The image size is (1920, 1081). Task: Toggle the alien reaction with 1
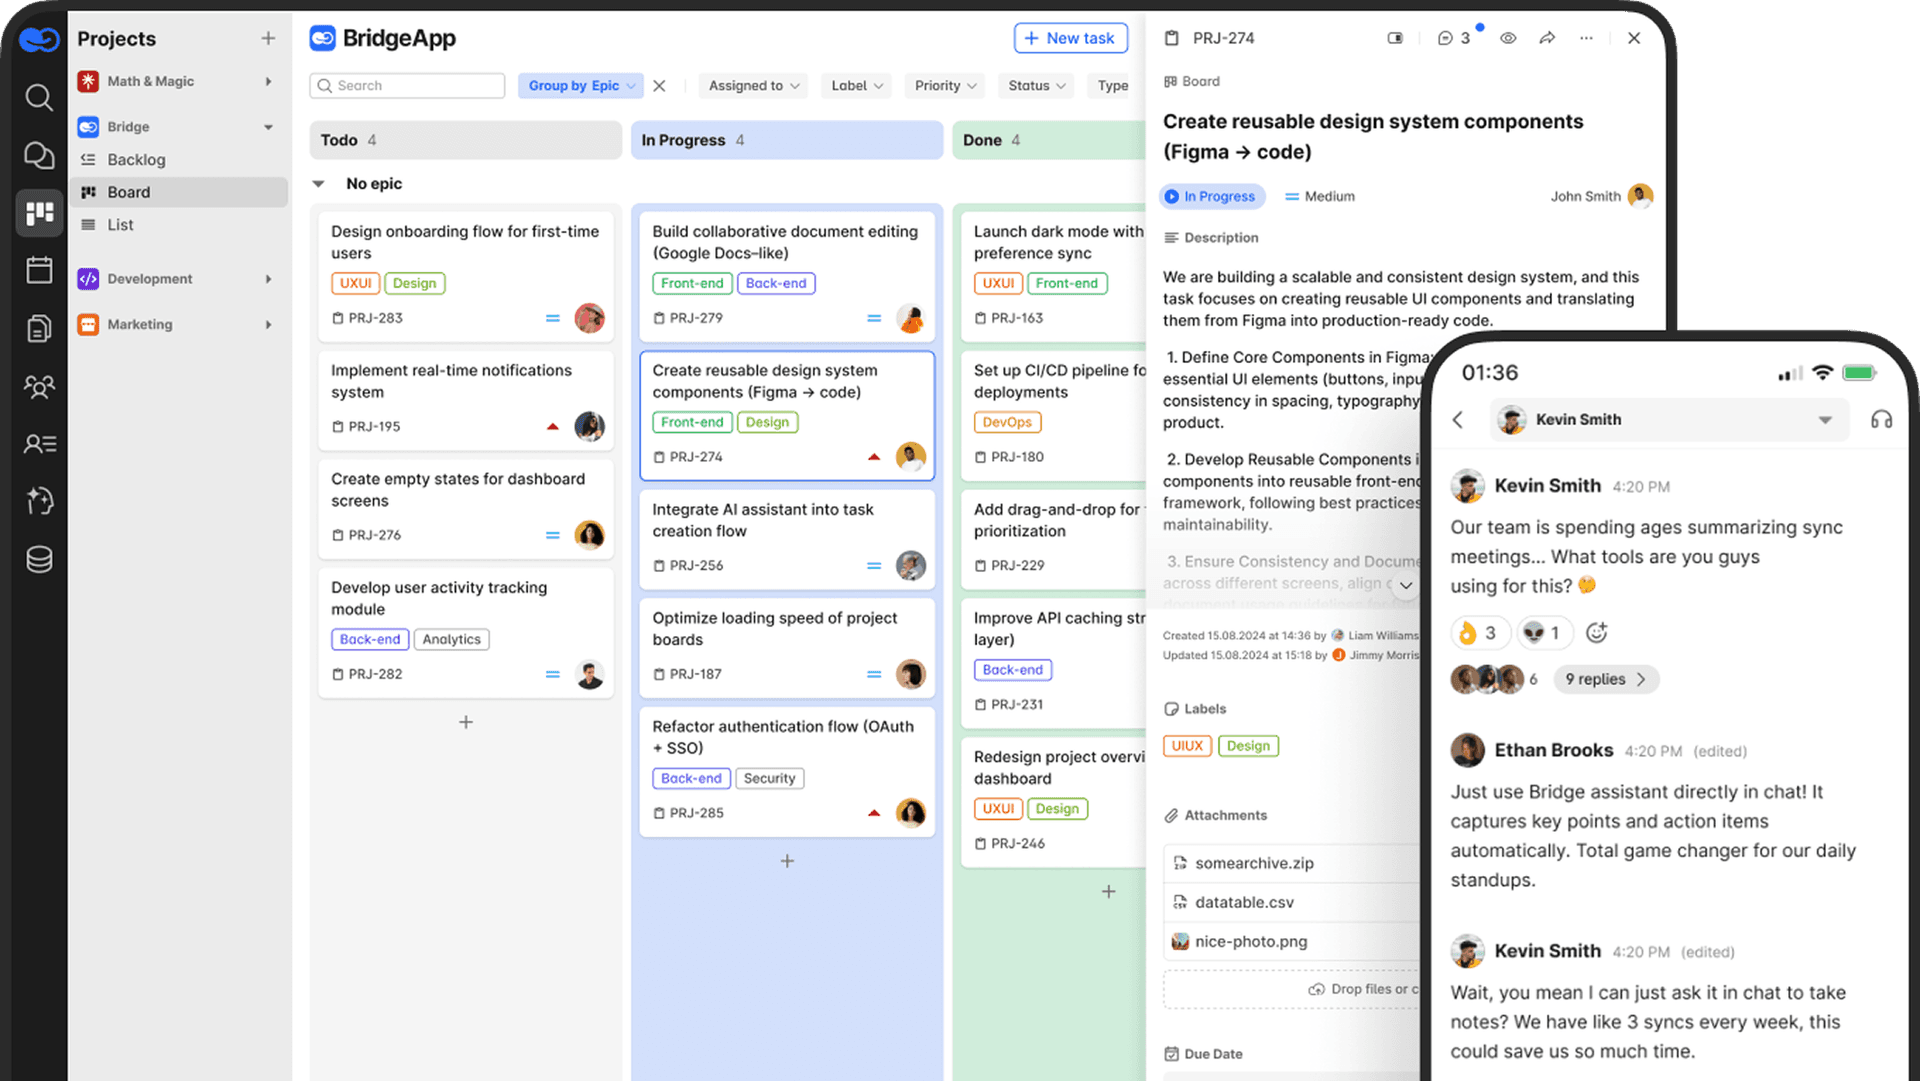click(1543, 633)
